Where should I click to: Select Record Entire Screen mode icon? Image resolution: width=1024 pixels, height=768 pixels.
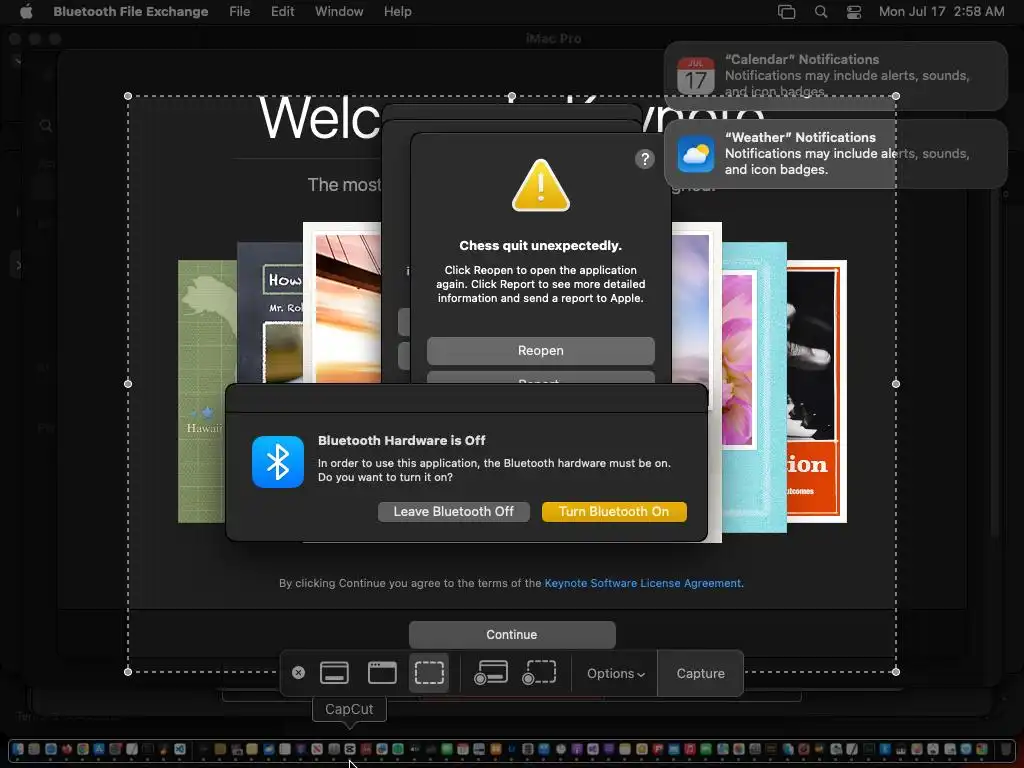point(490,673)
